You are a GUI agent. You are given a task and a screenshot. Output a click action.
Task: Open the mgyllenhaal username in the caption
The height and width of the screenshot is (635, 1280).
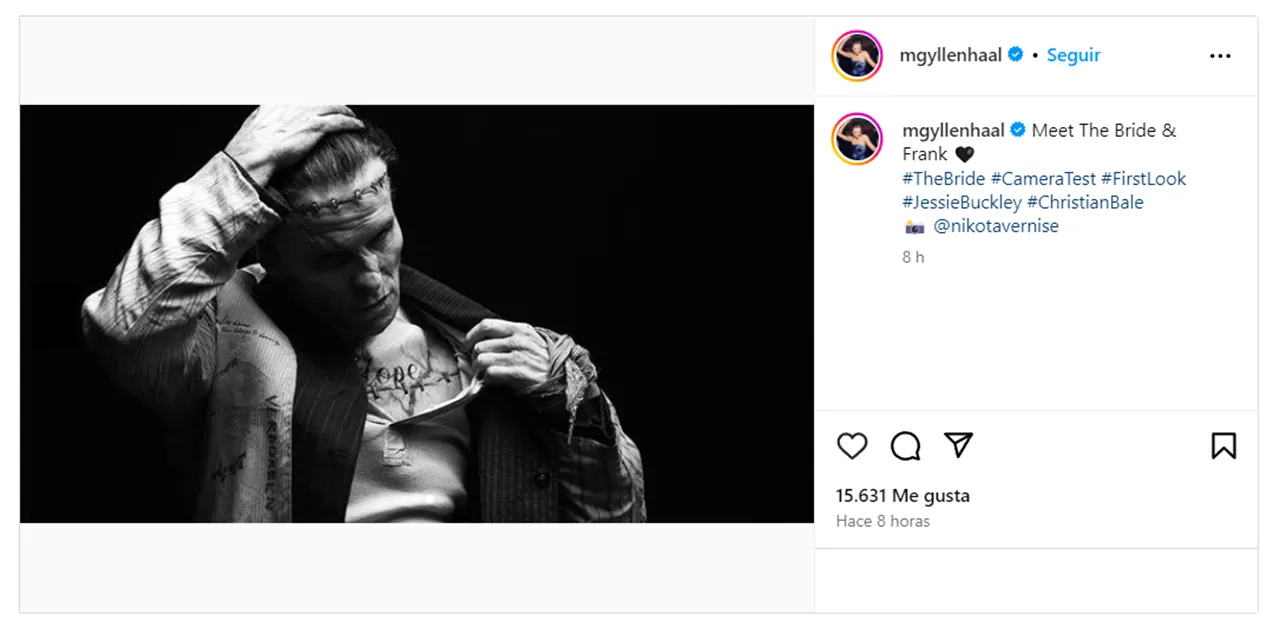[953, 130]
